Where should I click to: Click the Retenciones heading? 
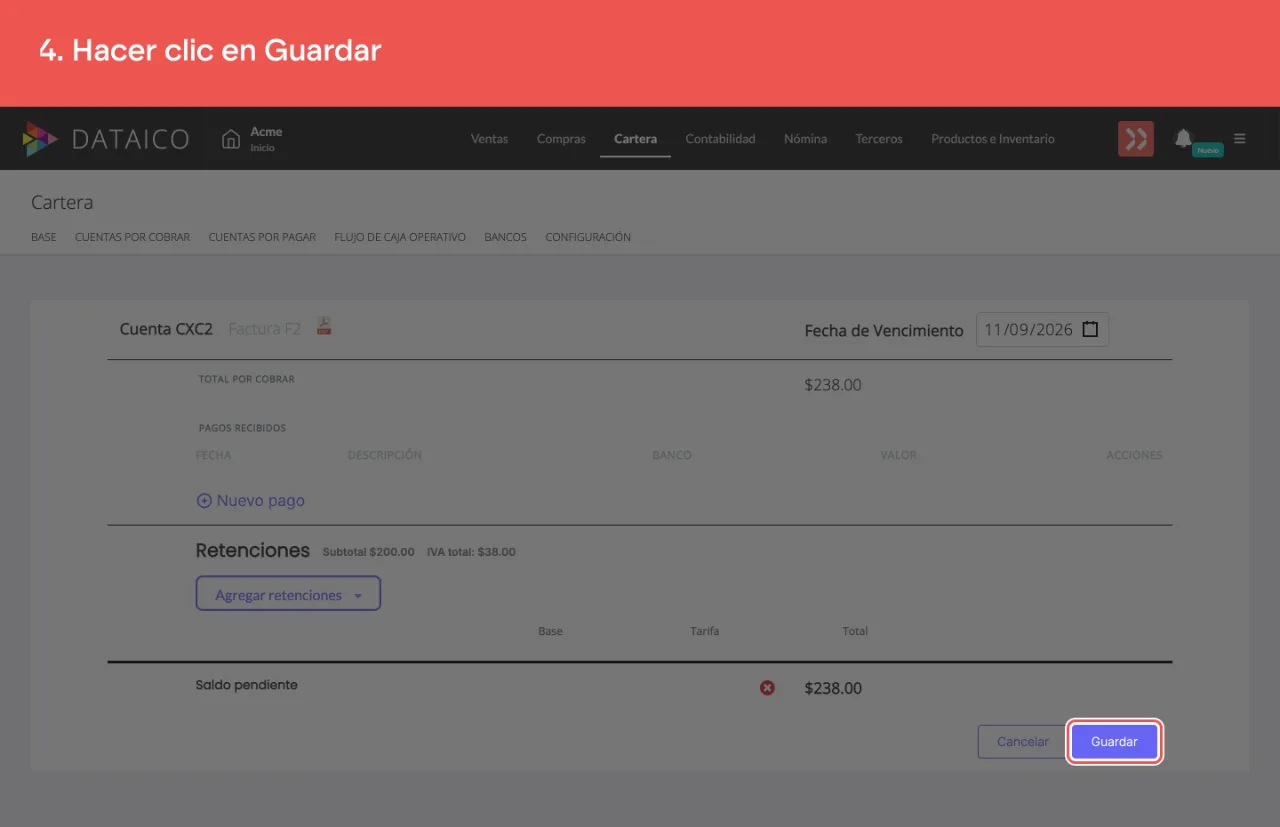coord(253,550)
